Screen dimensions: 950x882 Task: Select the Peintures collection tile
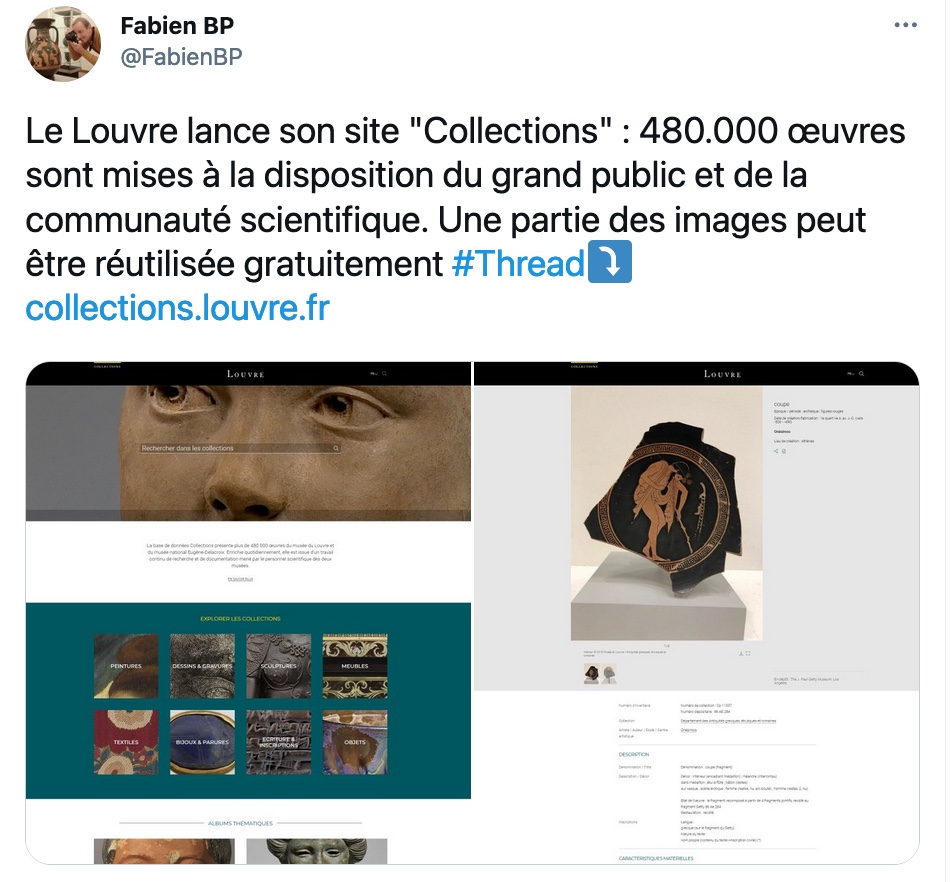pos(126,666)
